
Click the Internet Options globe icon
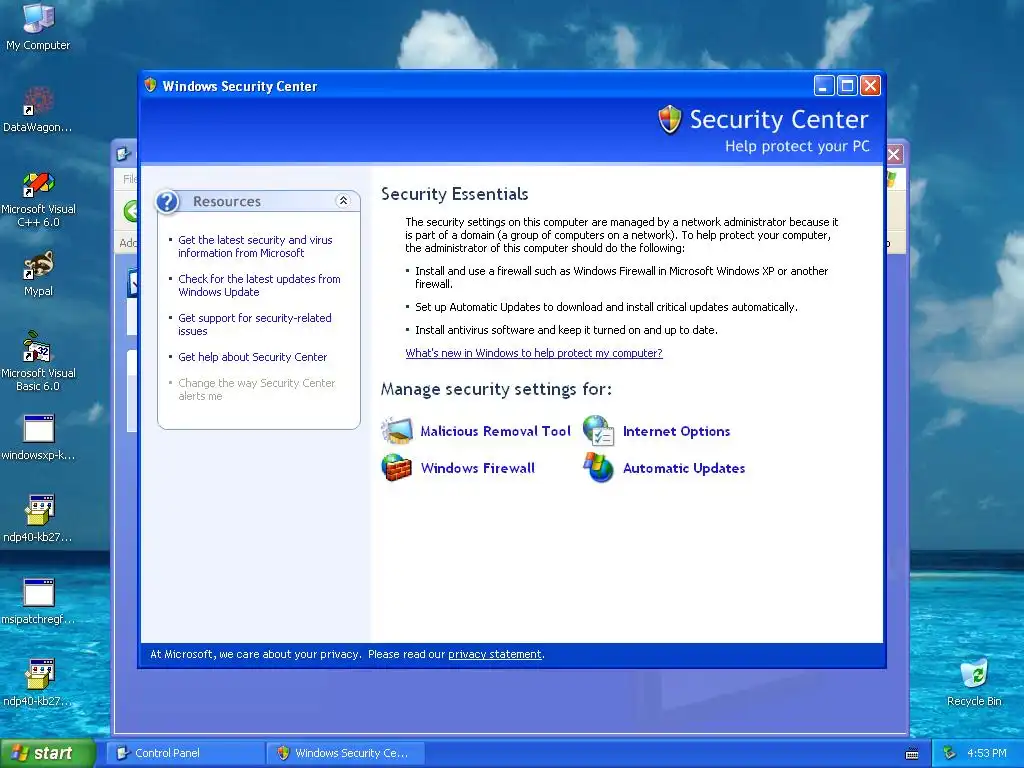[x=599, y=431]
